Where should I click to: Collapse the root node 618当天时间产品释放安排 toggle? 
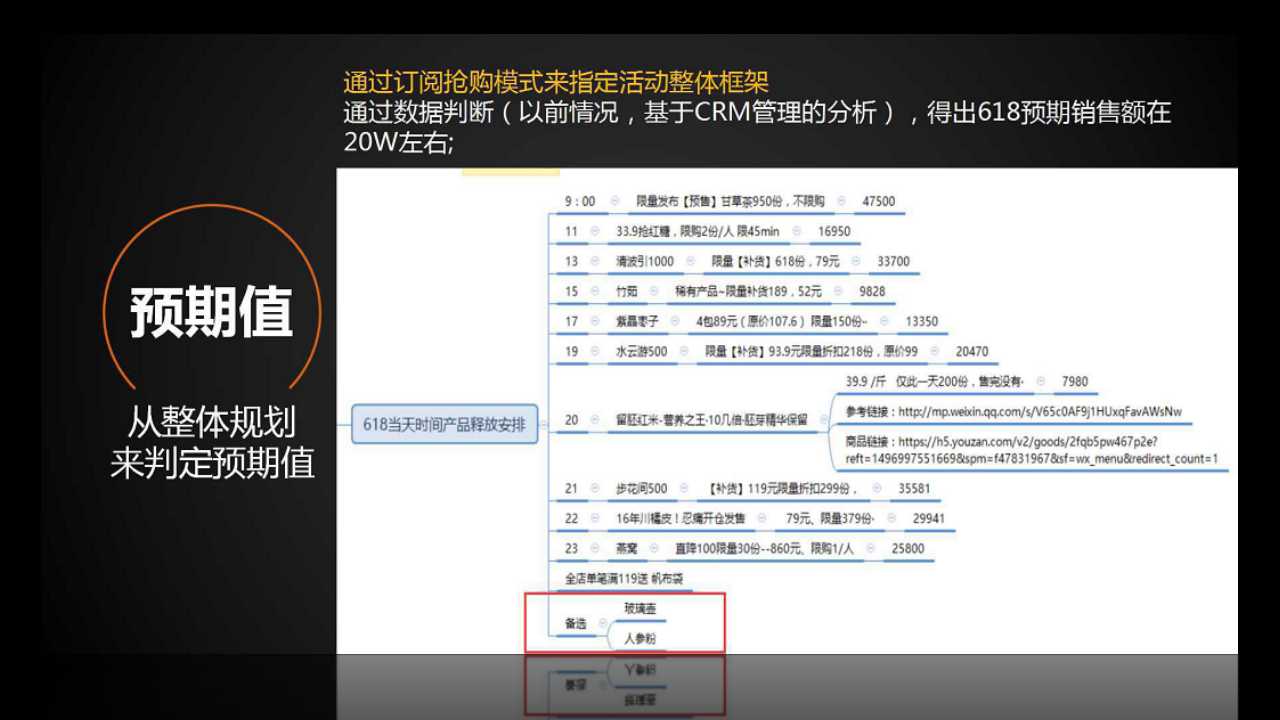(544, 424)
